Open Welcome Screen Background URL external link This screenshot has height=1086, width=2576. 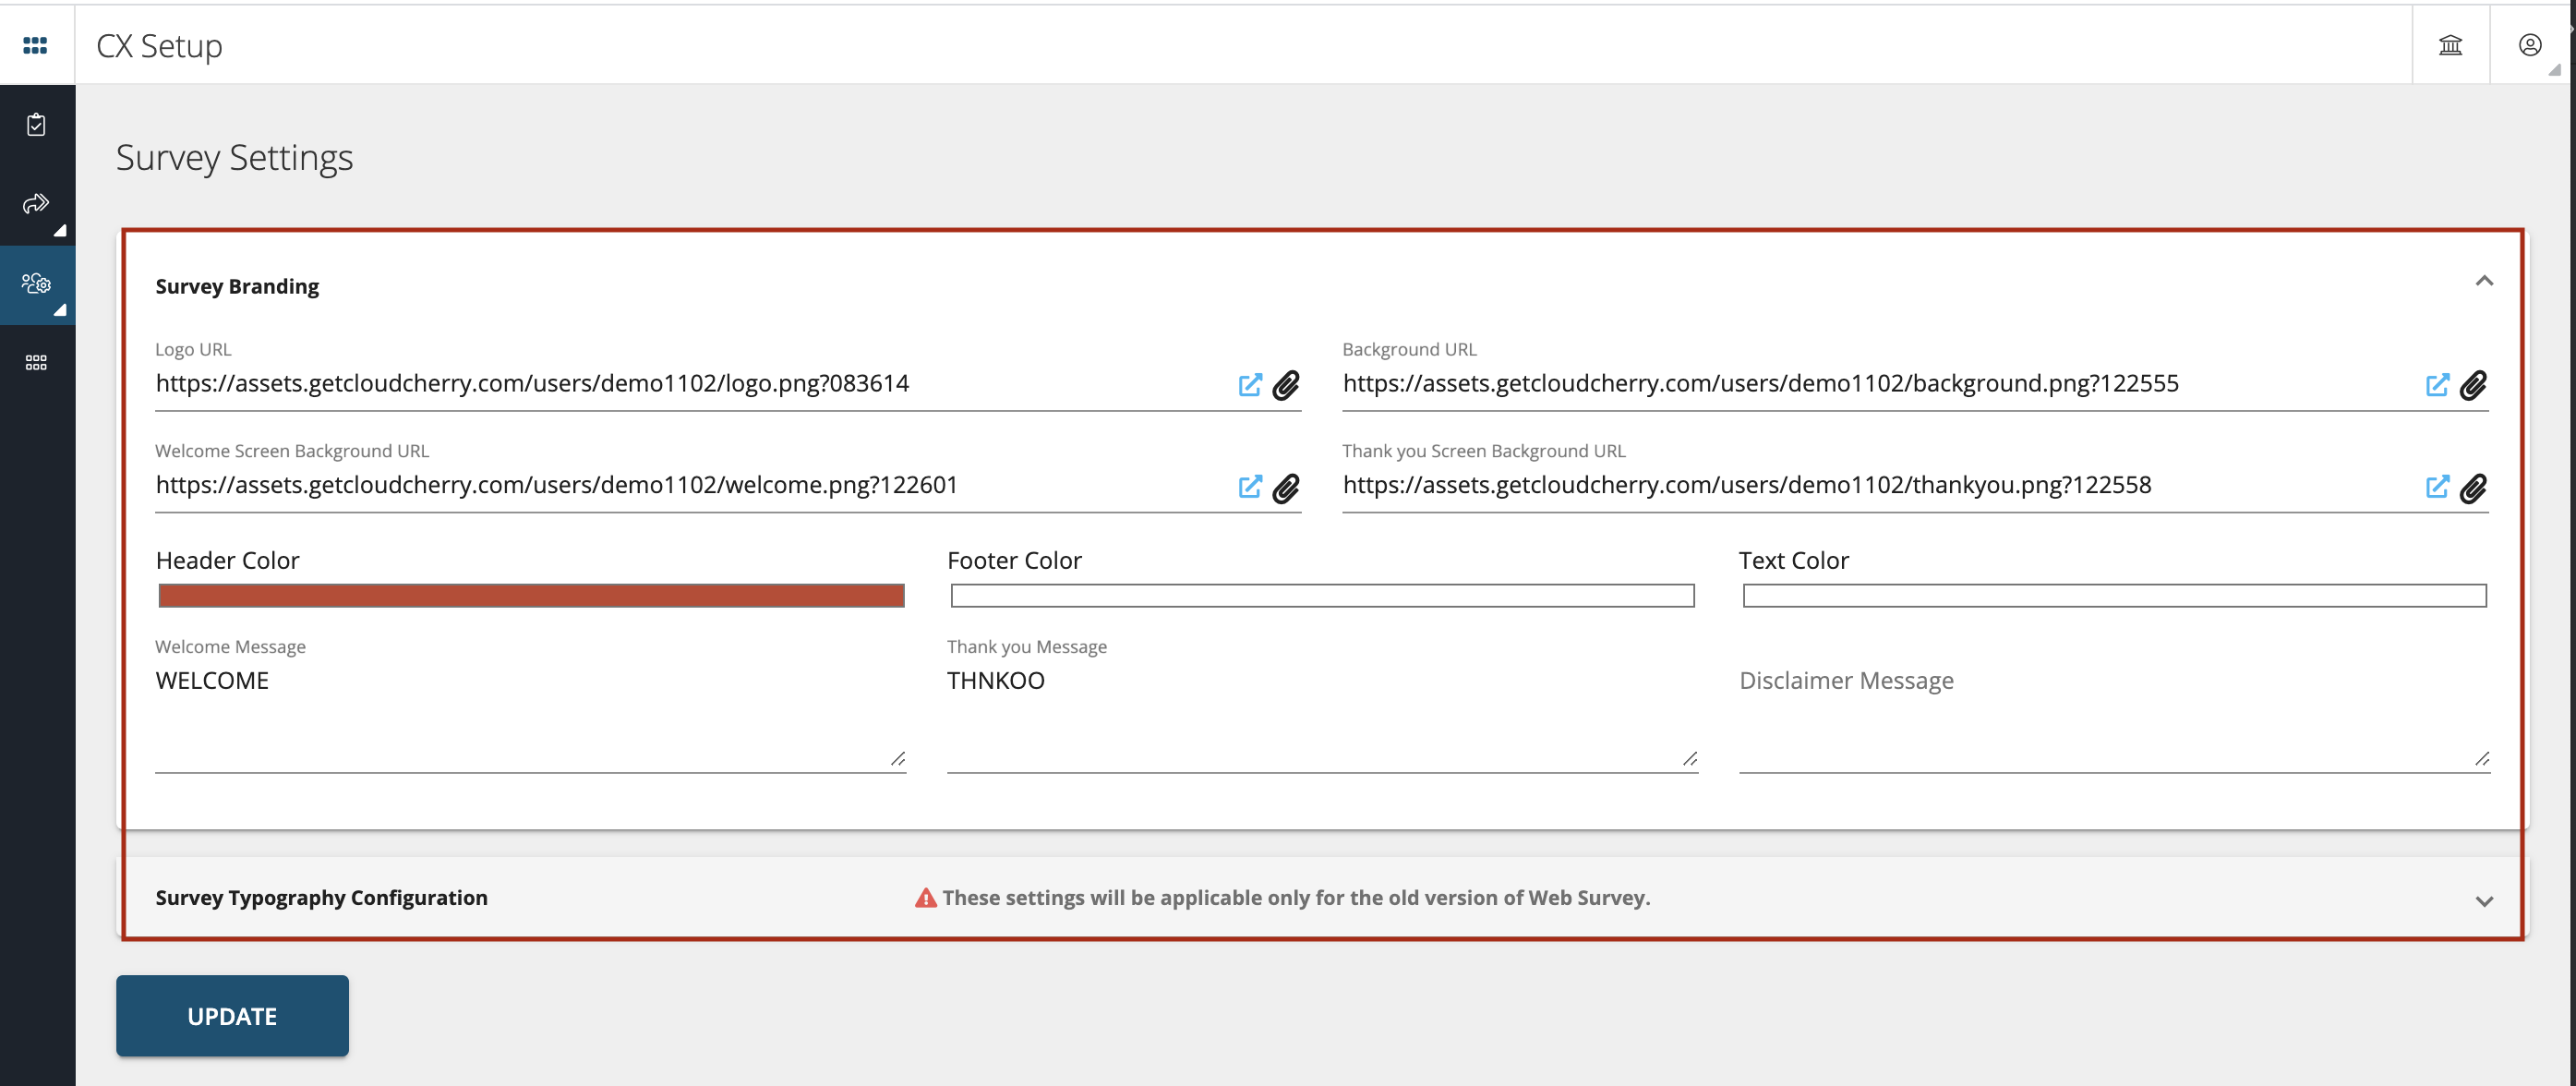pyautogui.click(x=1250, y=487)
